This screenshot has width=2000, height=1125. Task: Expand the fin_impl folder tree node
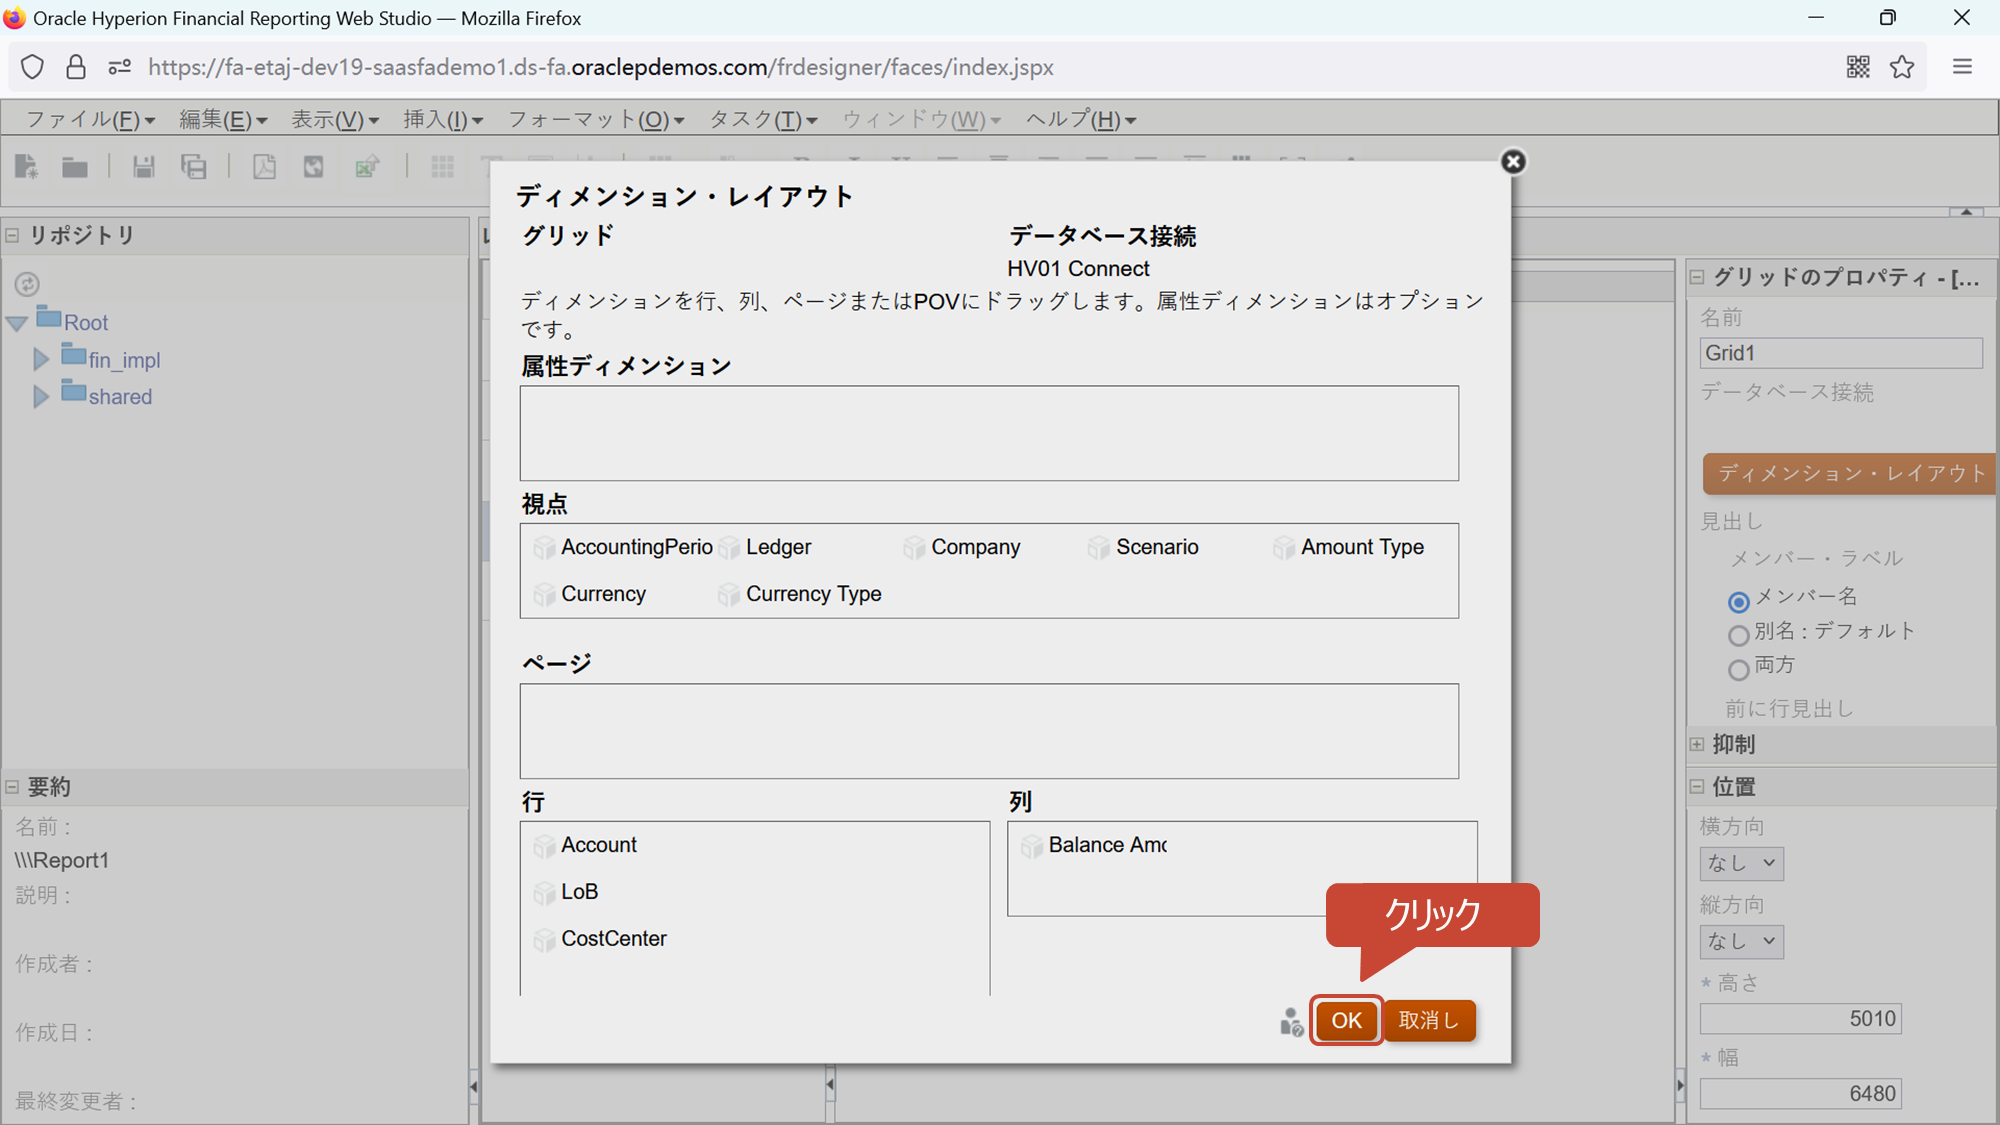(x=41, y=360)
